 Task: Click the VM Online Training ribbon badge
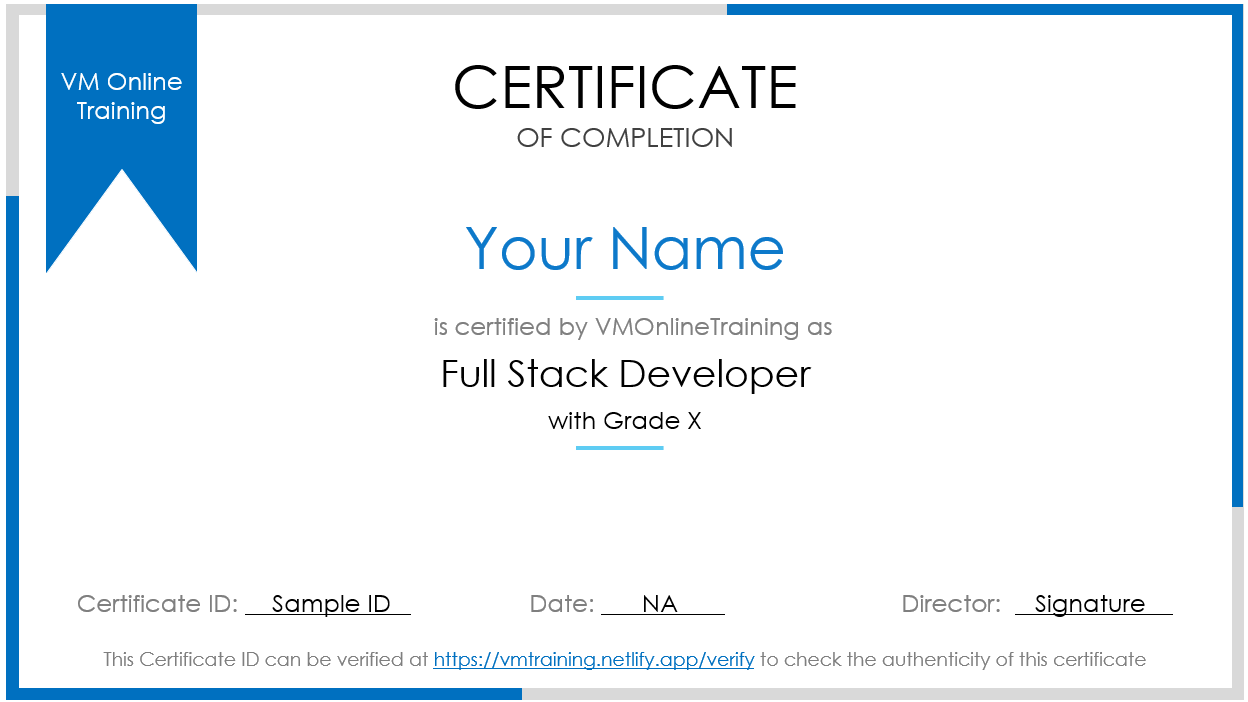121,95
